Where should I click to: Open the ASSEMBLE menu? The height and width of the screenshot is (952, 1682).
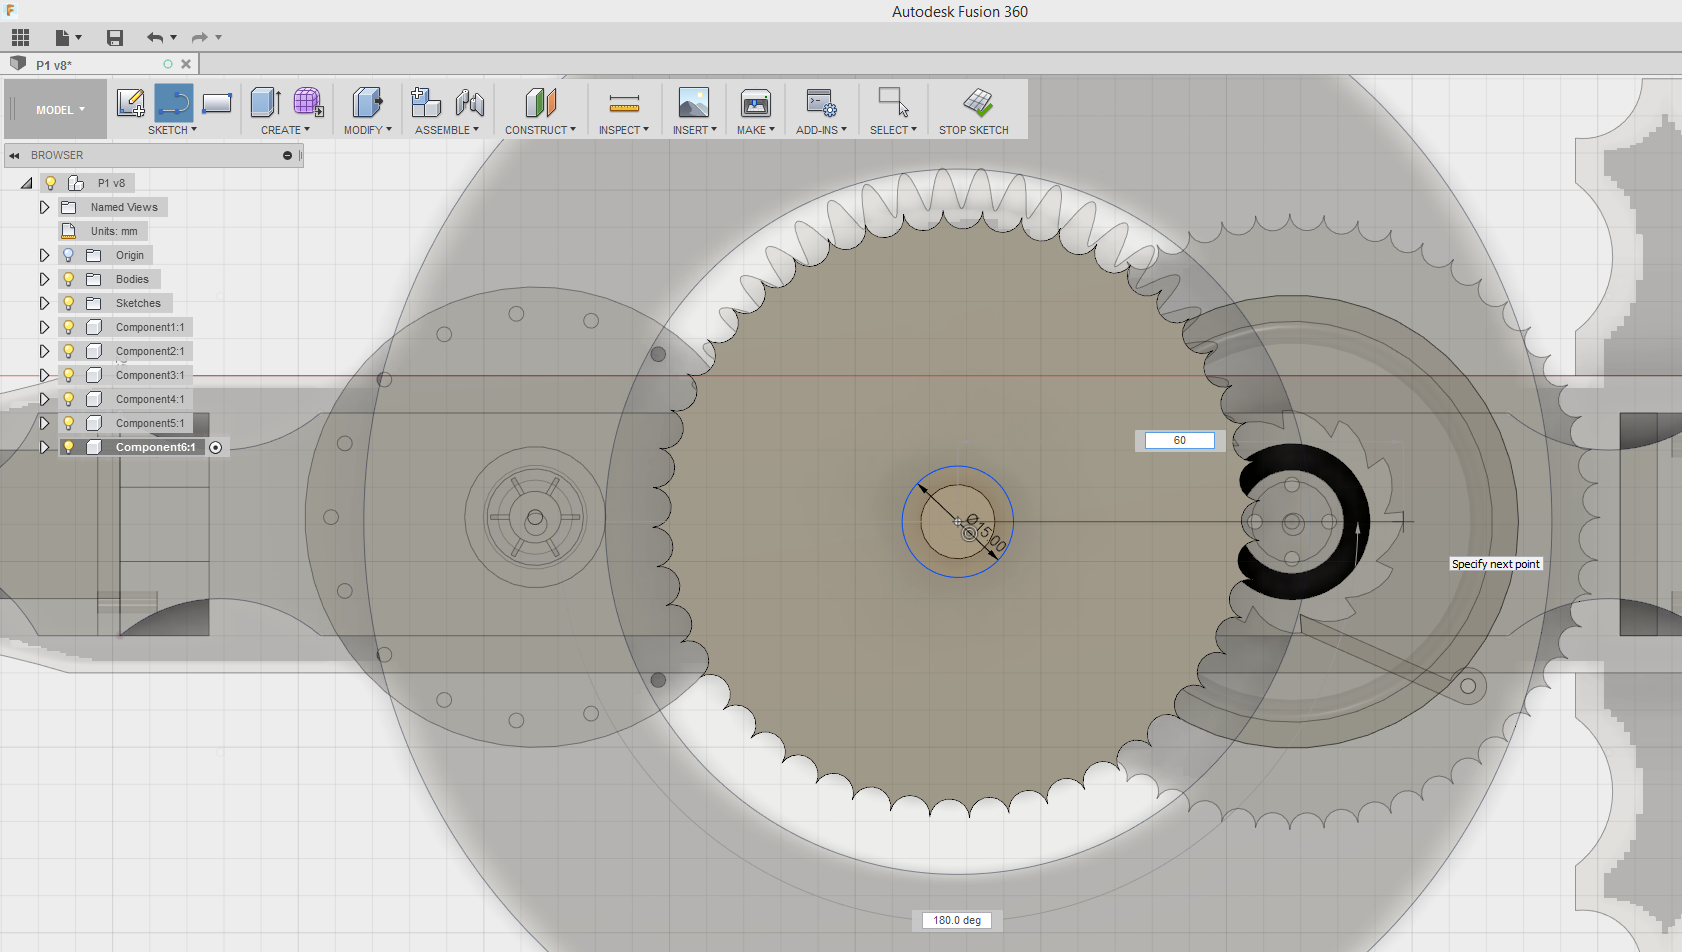(447, 130)
